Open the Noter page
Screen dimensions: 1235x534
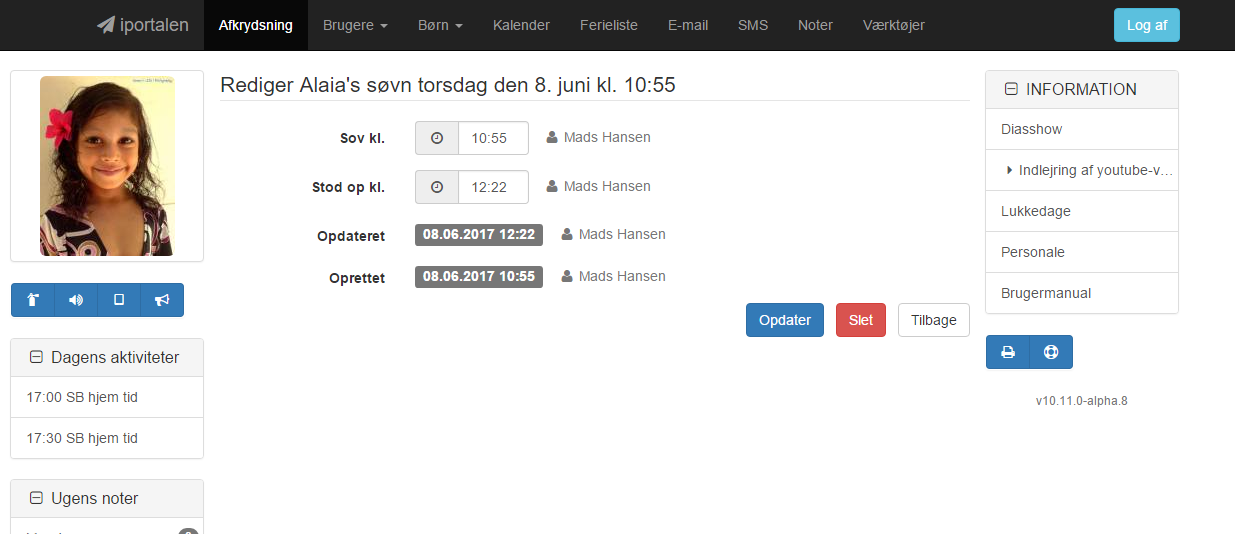815,25
